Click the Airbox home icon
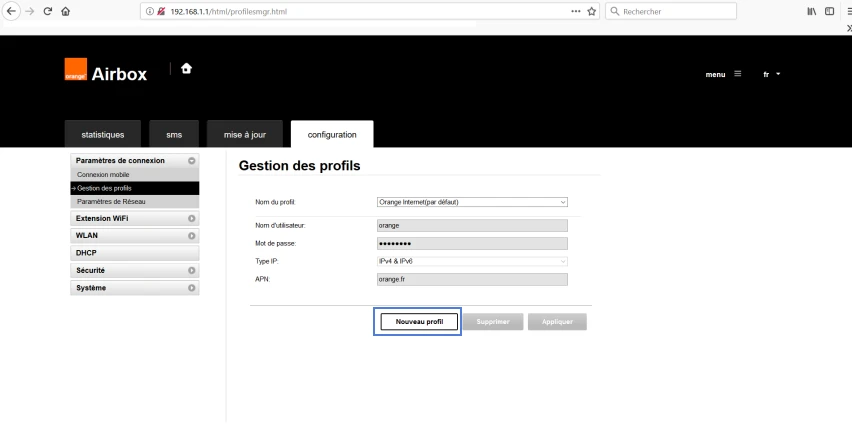 coord(186,68)
